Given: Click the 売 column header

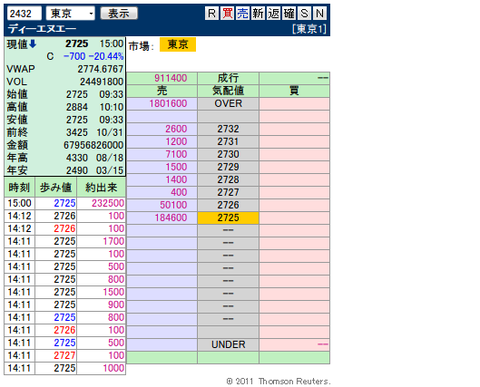Looking at the screenshot, I should coord(162,91).
